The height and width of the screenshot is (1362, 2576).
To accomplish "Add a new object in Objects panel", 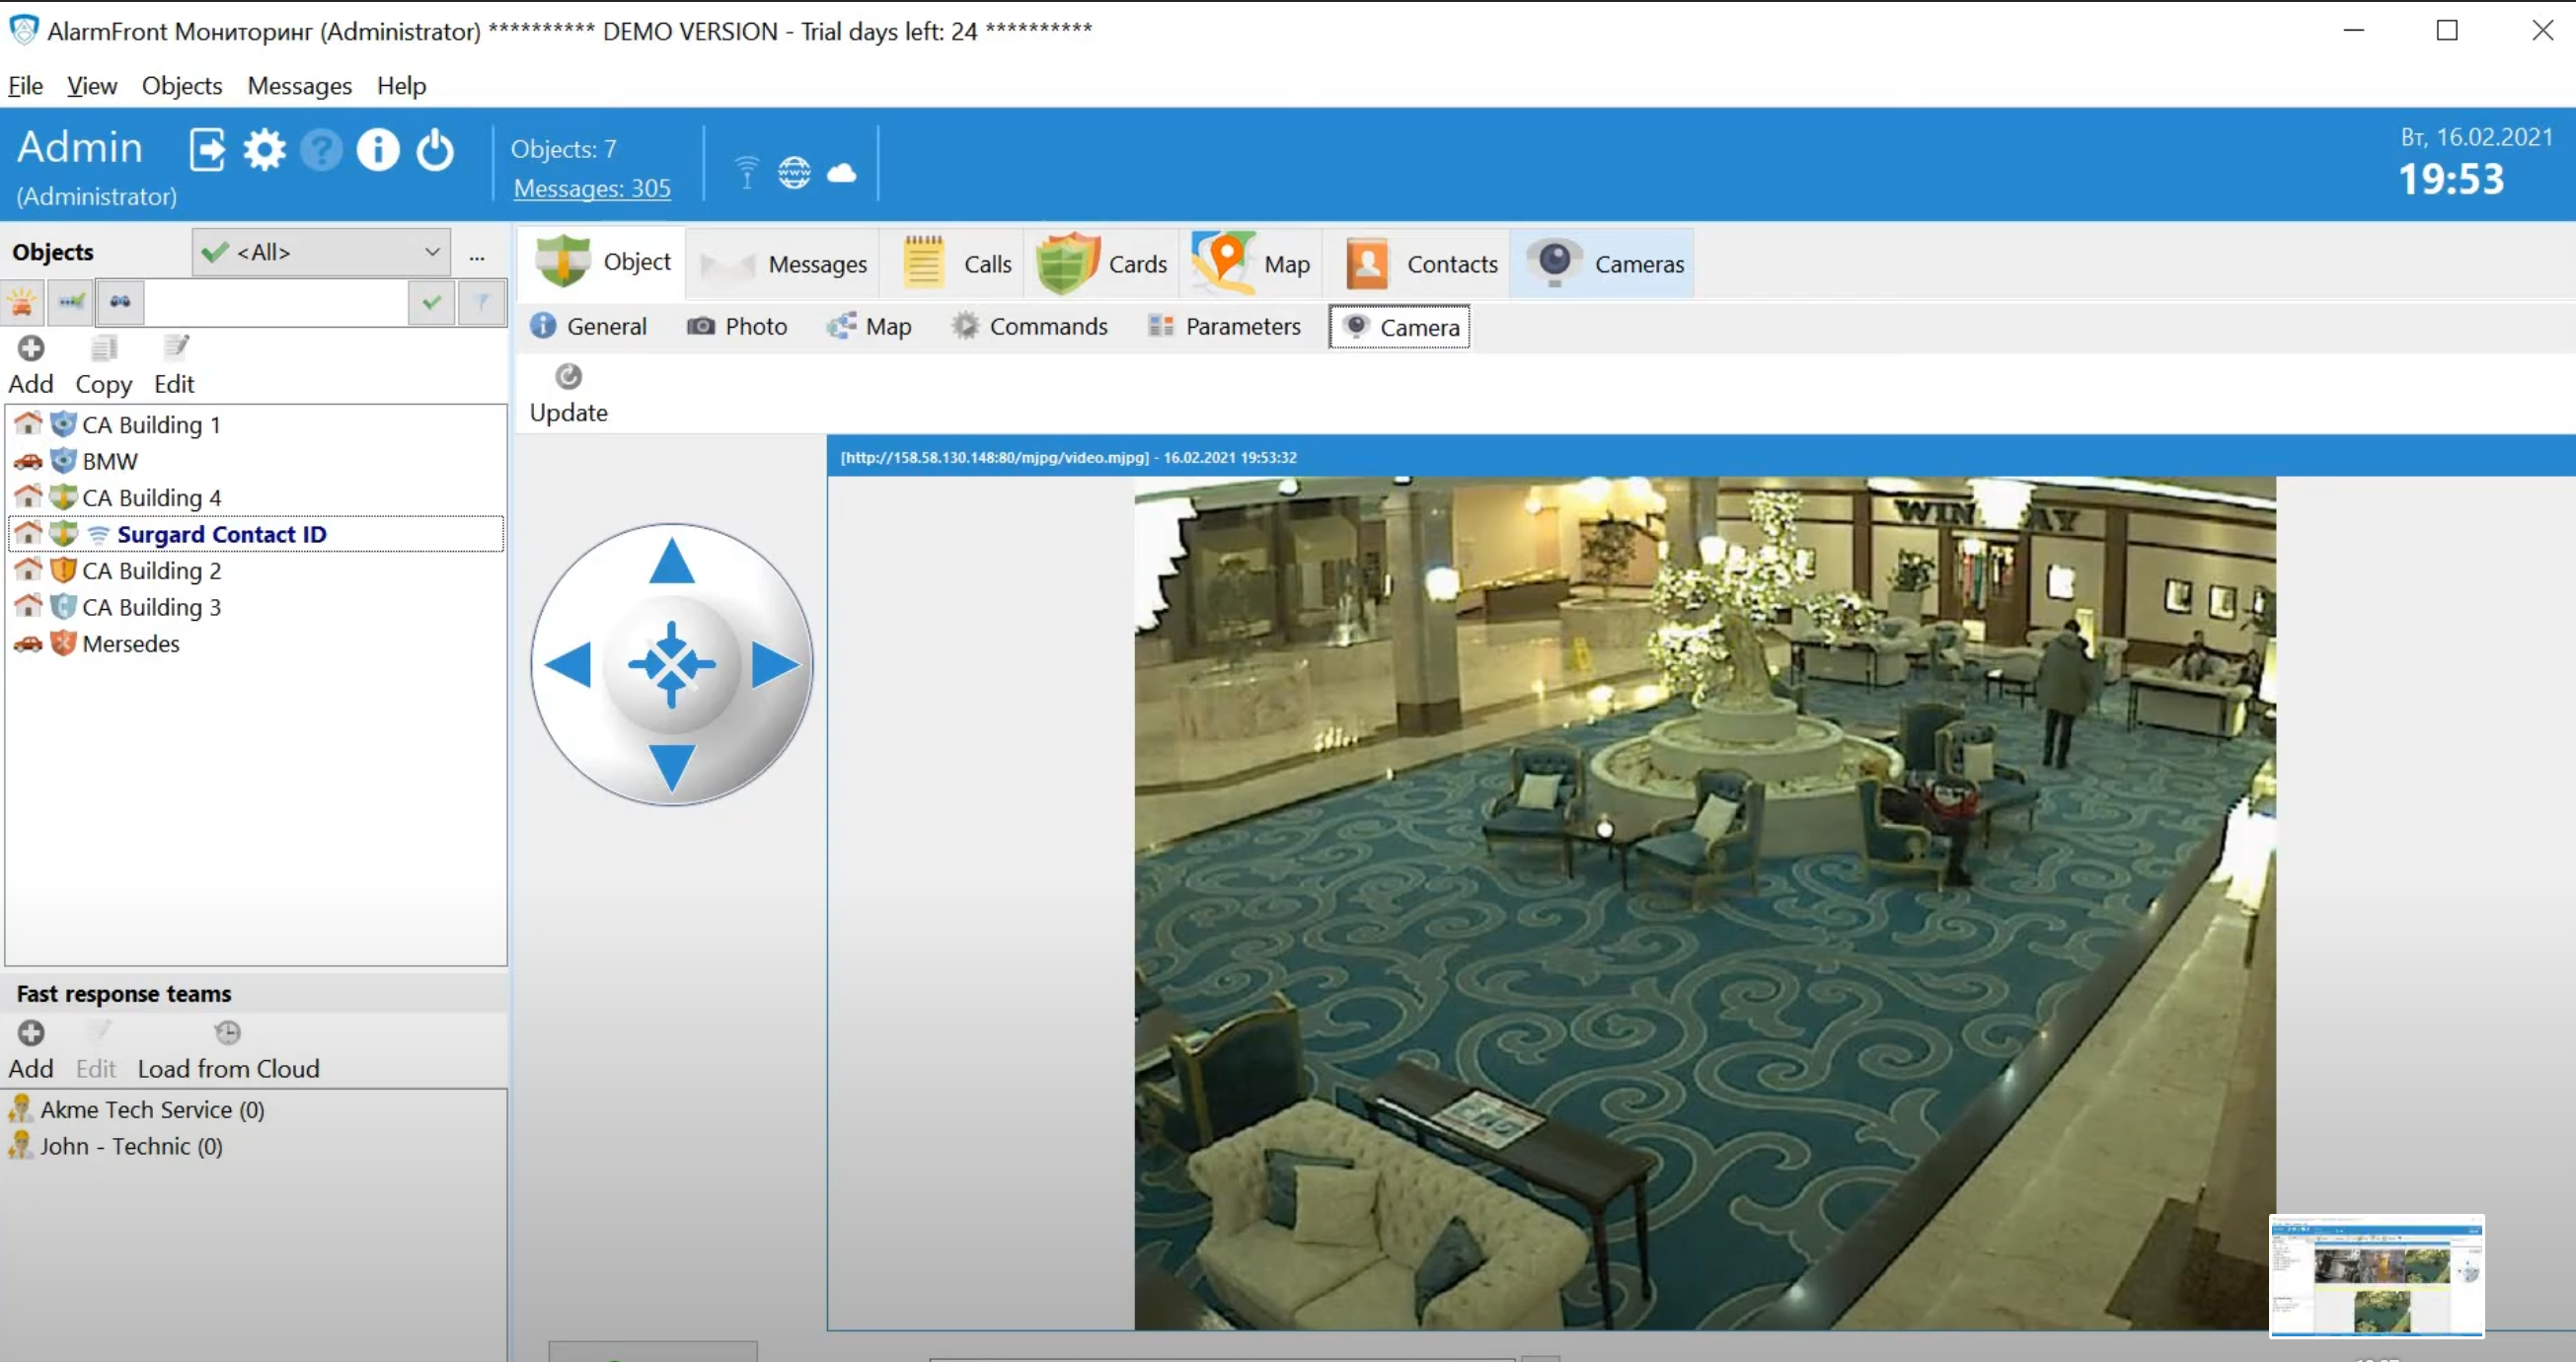I will point(31,365).
